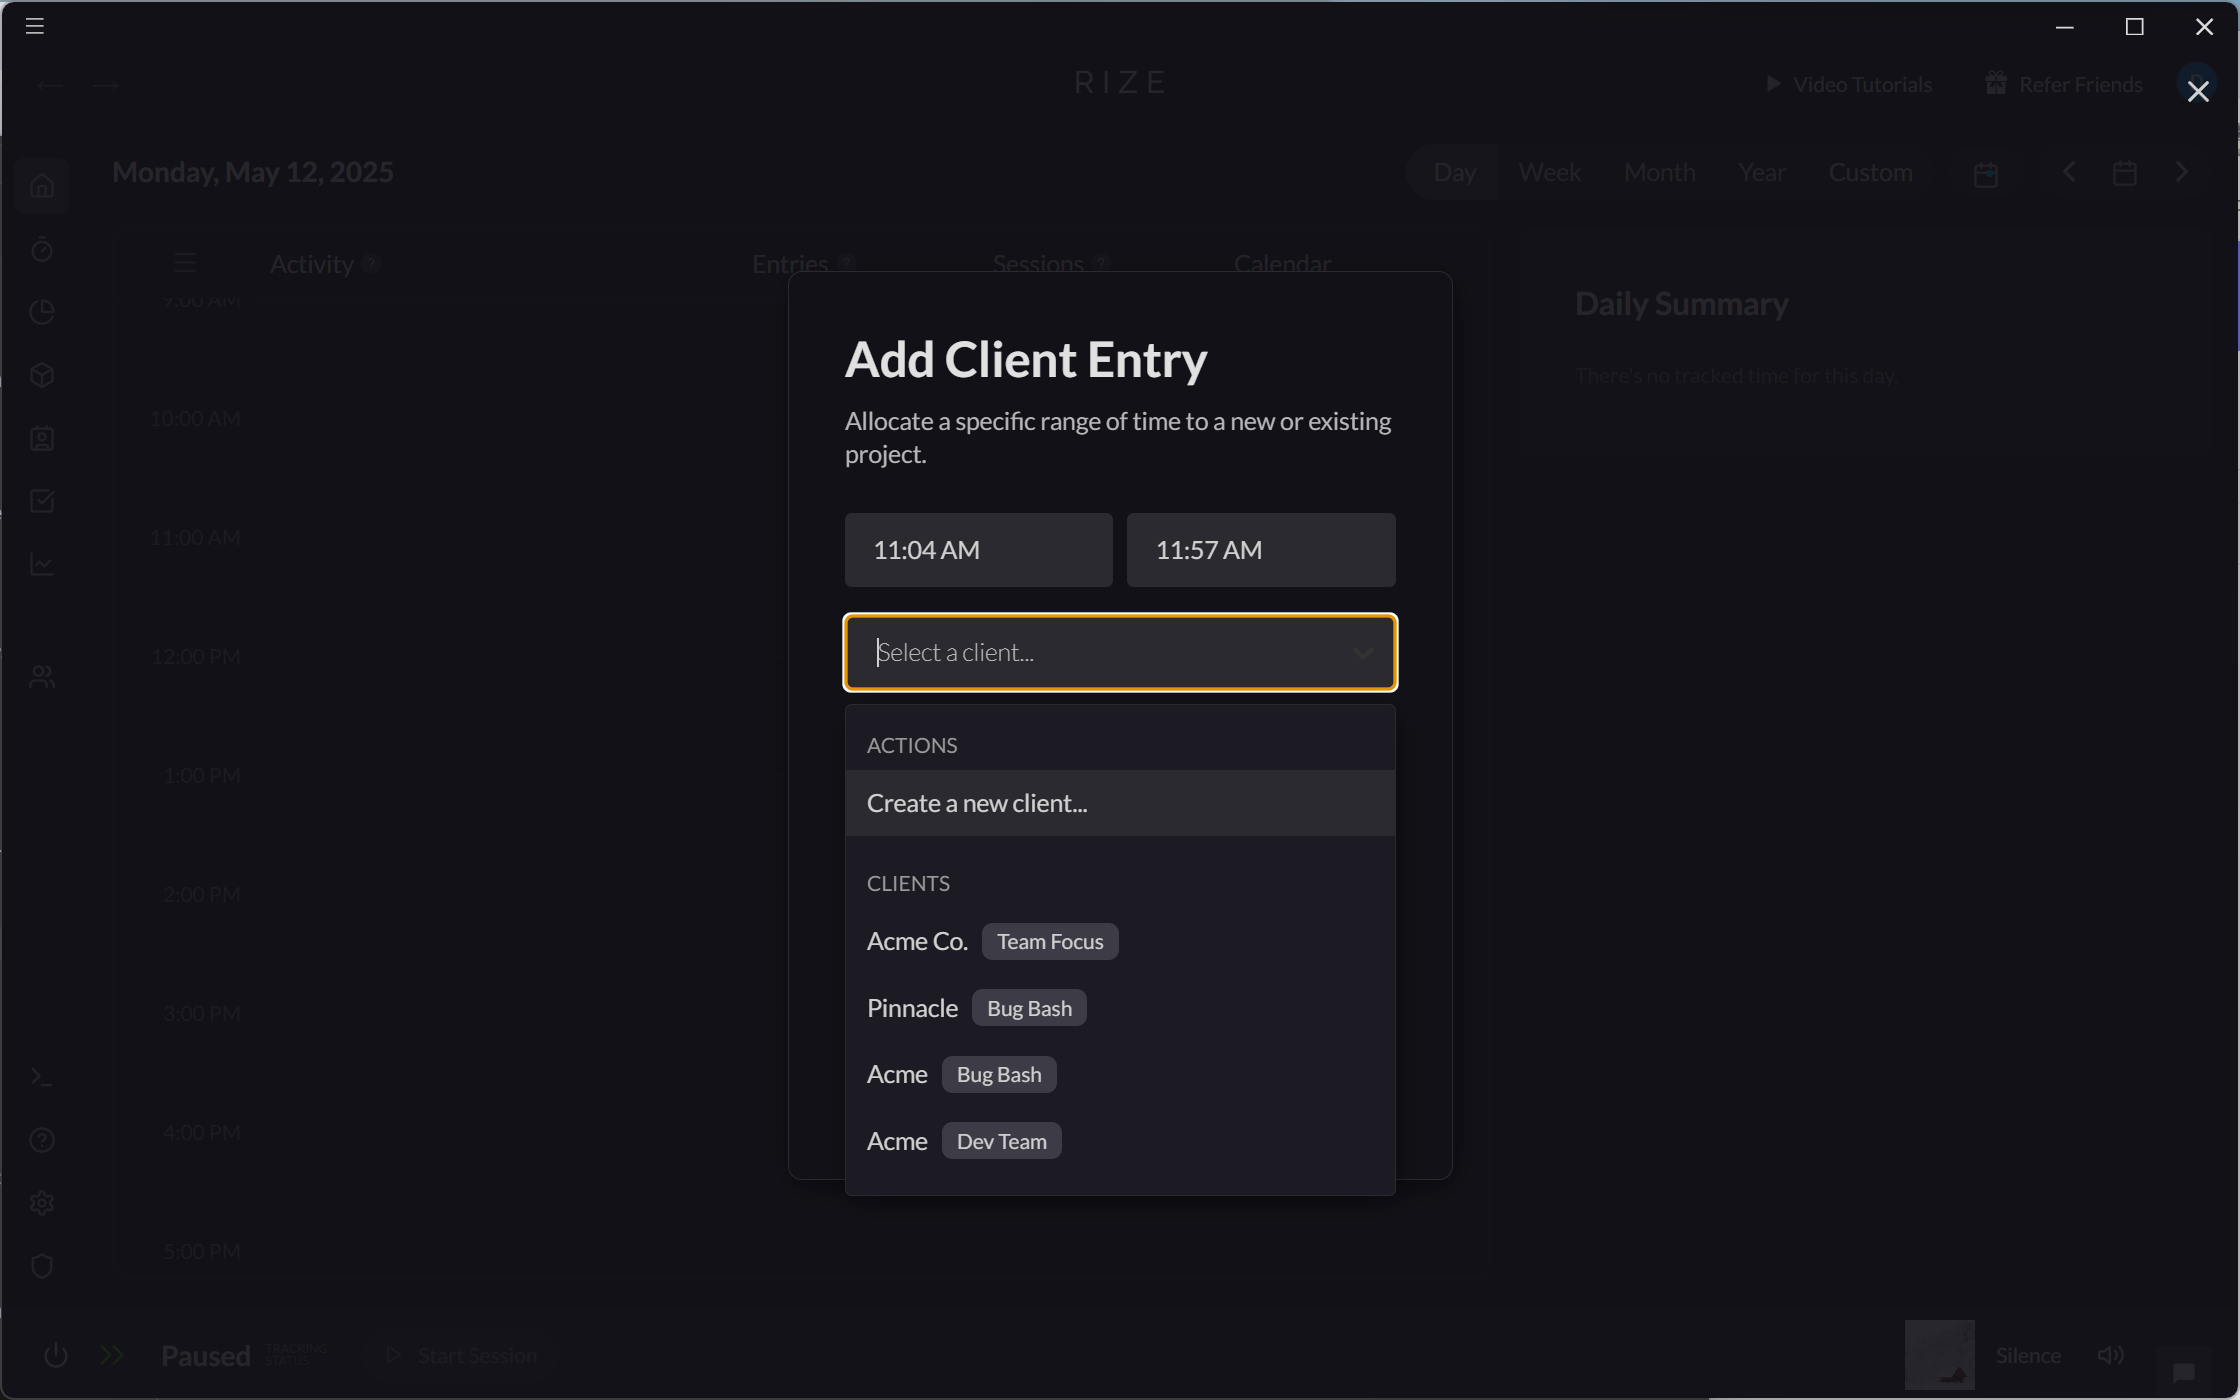The image size is (2240, 1400).
Task: Choose Create a new client action
Action: [978, 802]
